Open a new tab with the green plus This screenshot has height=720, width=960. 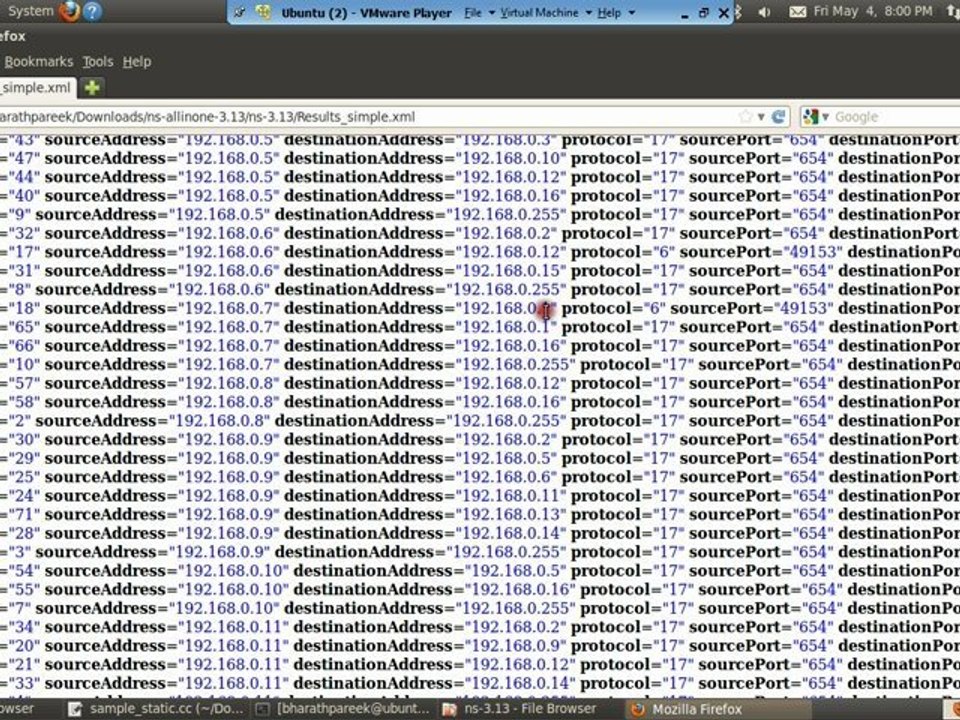pyautogui.click(x=92, y=88)
